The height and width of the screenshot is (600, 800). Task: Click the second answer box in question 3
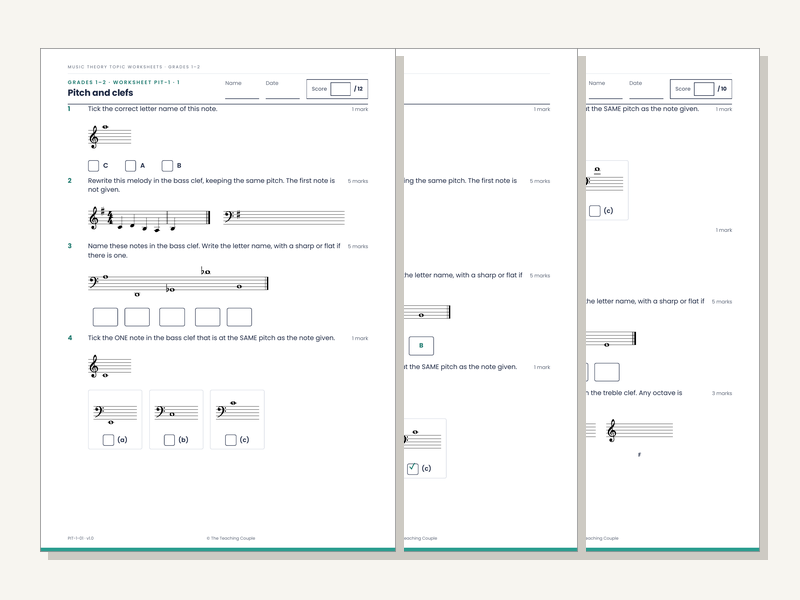click(x=137, y=317)
